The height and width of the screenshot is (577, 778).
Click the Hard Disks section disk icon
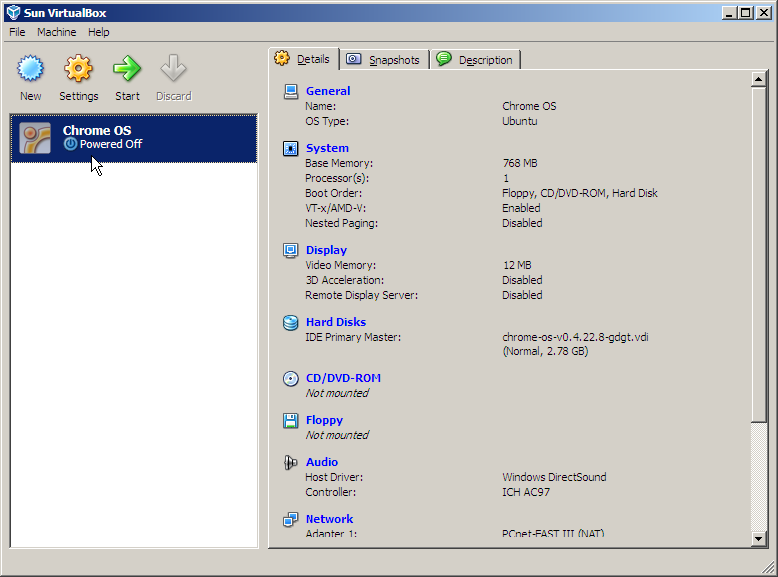point(290,322)
